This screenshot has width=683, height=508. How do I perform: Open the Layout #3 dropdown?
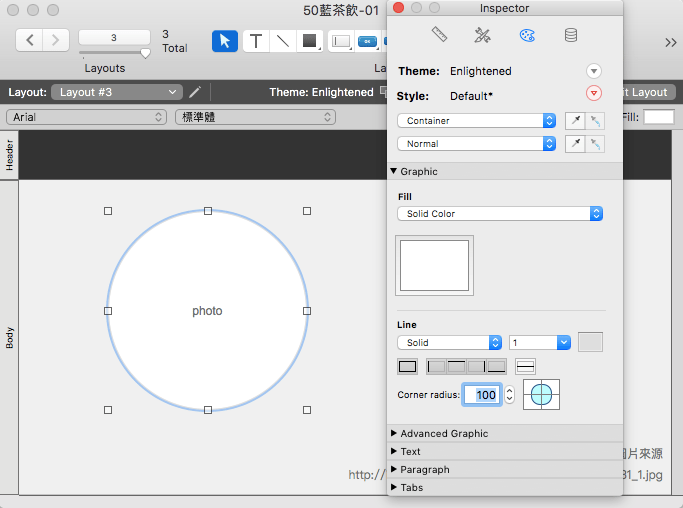coord(117,92)
